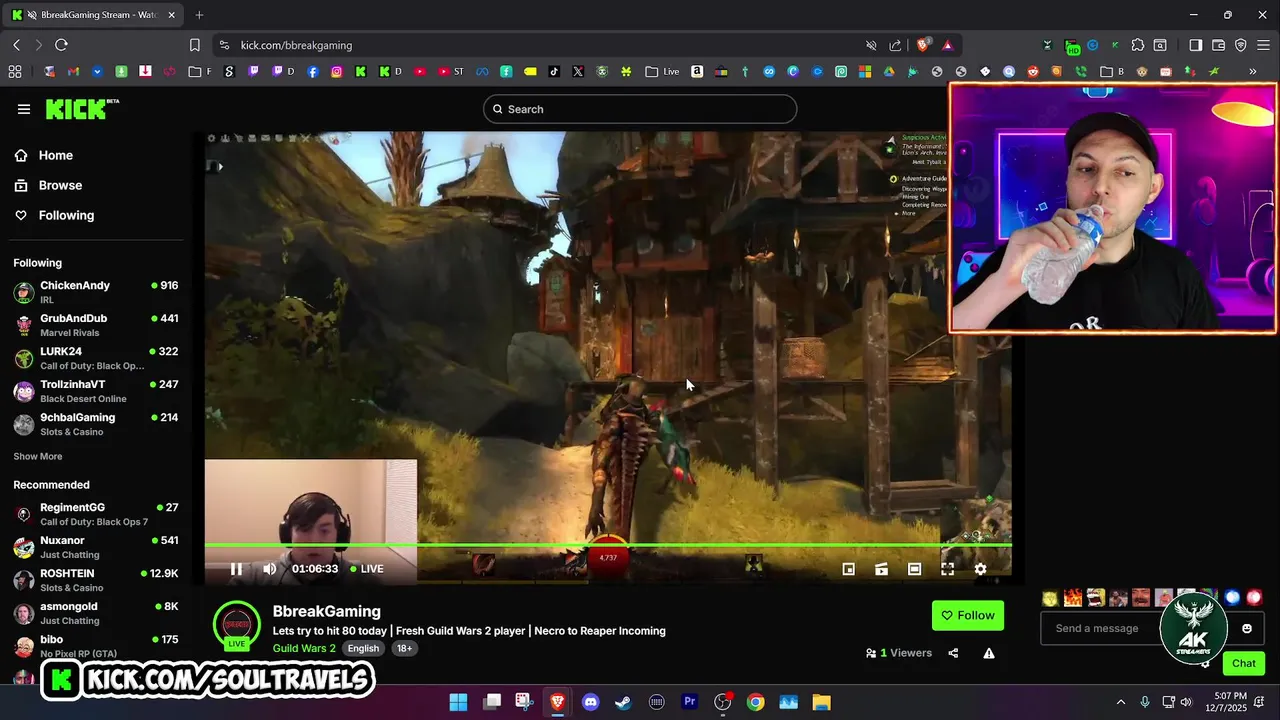Open the Windows Start menu
The height and width of the screenshot is (720, 1280).
click(458, 702)
